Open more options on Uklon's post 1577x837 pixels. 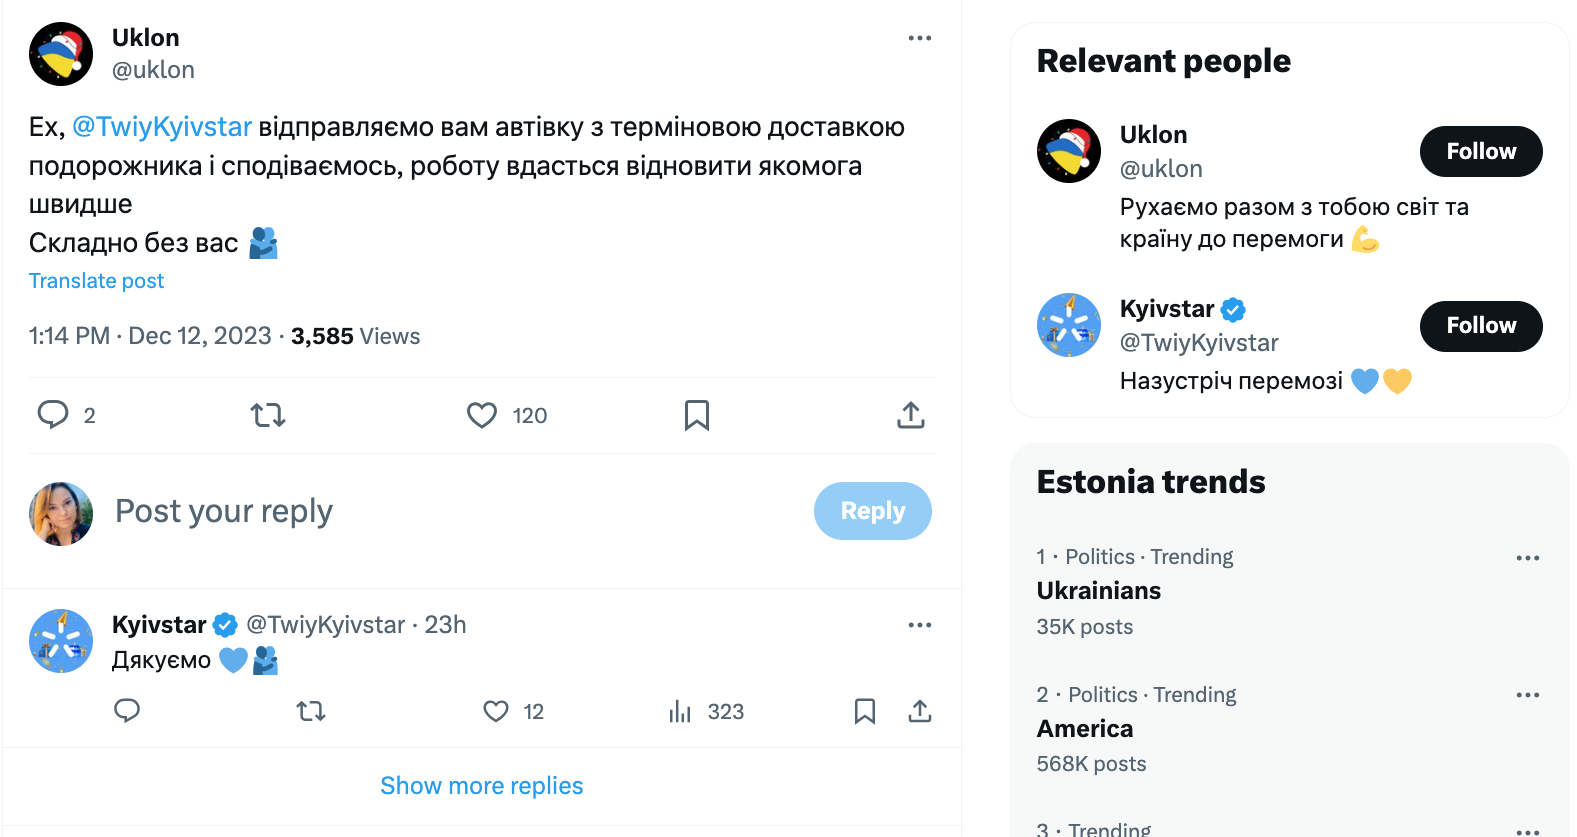(x=920, y=38)
